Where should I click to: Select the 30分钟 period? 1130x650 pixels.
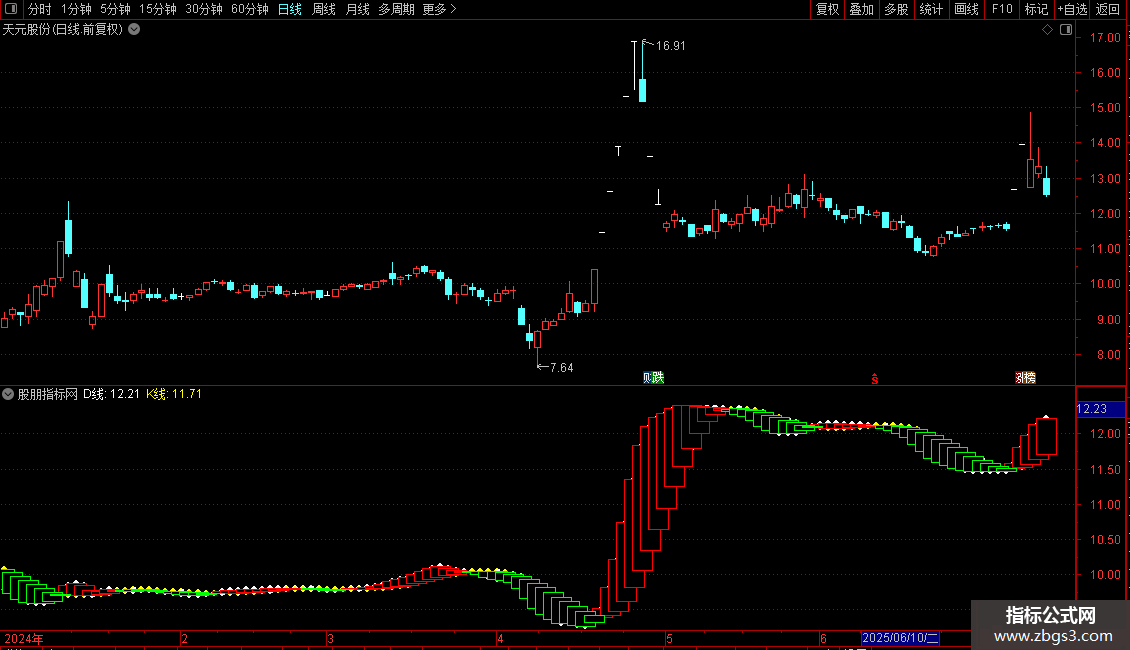point(204,9)
